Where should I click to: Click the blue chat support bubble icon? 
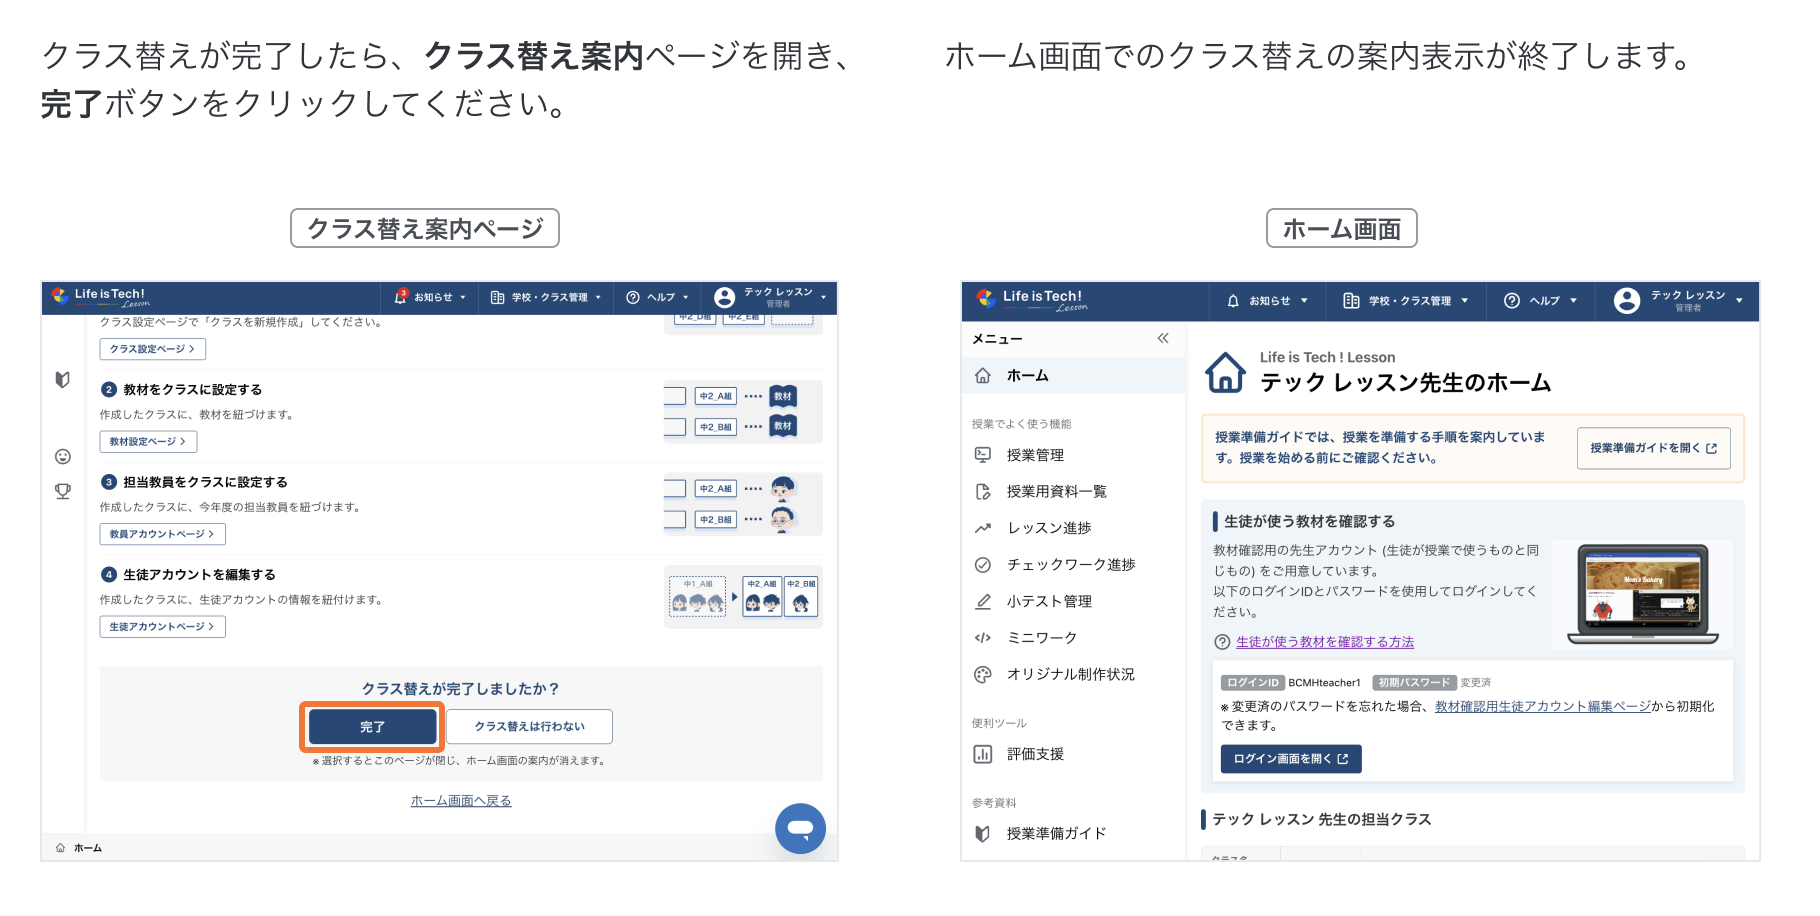click(800, 828)
